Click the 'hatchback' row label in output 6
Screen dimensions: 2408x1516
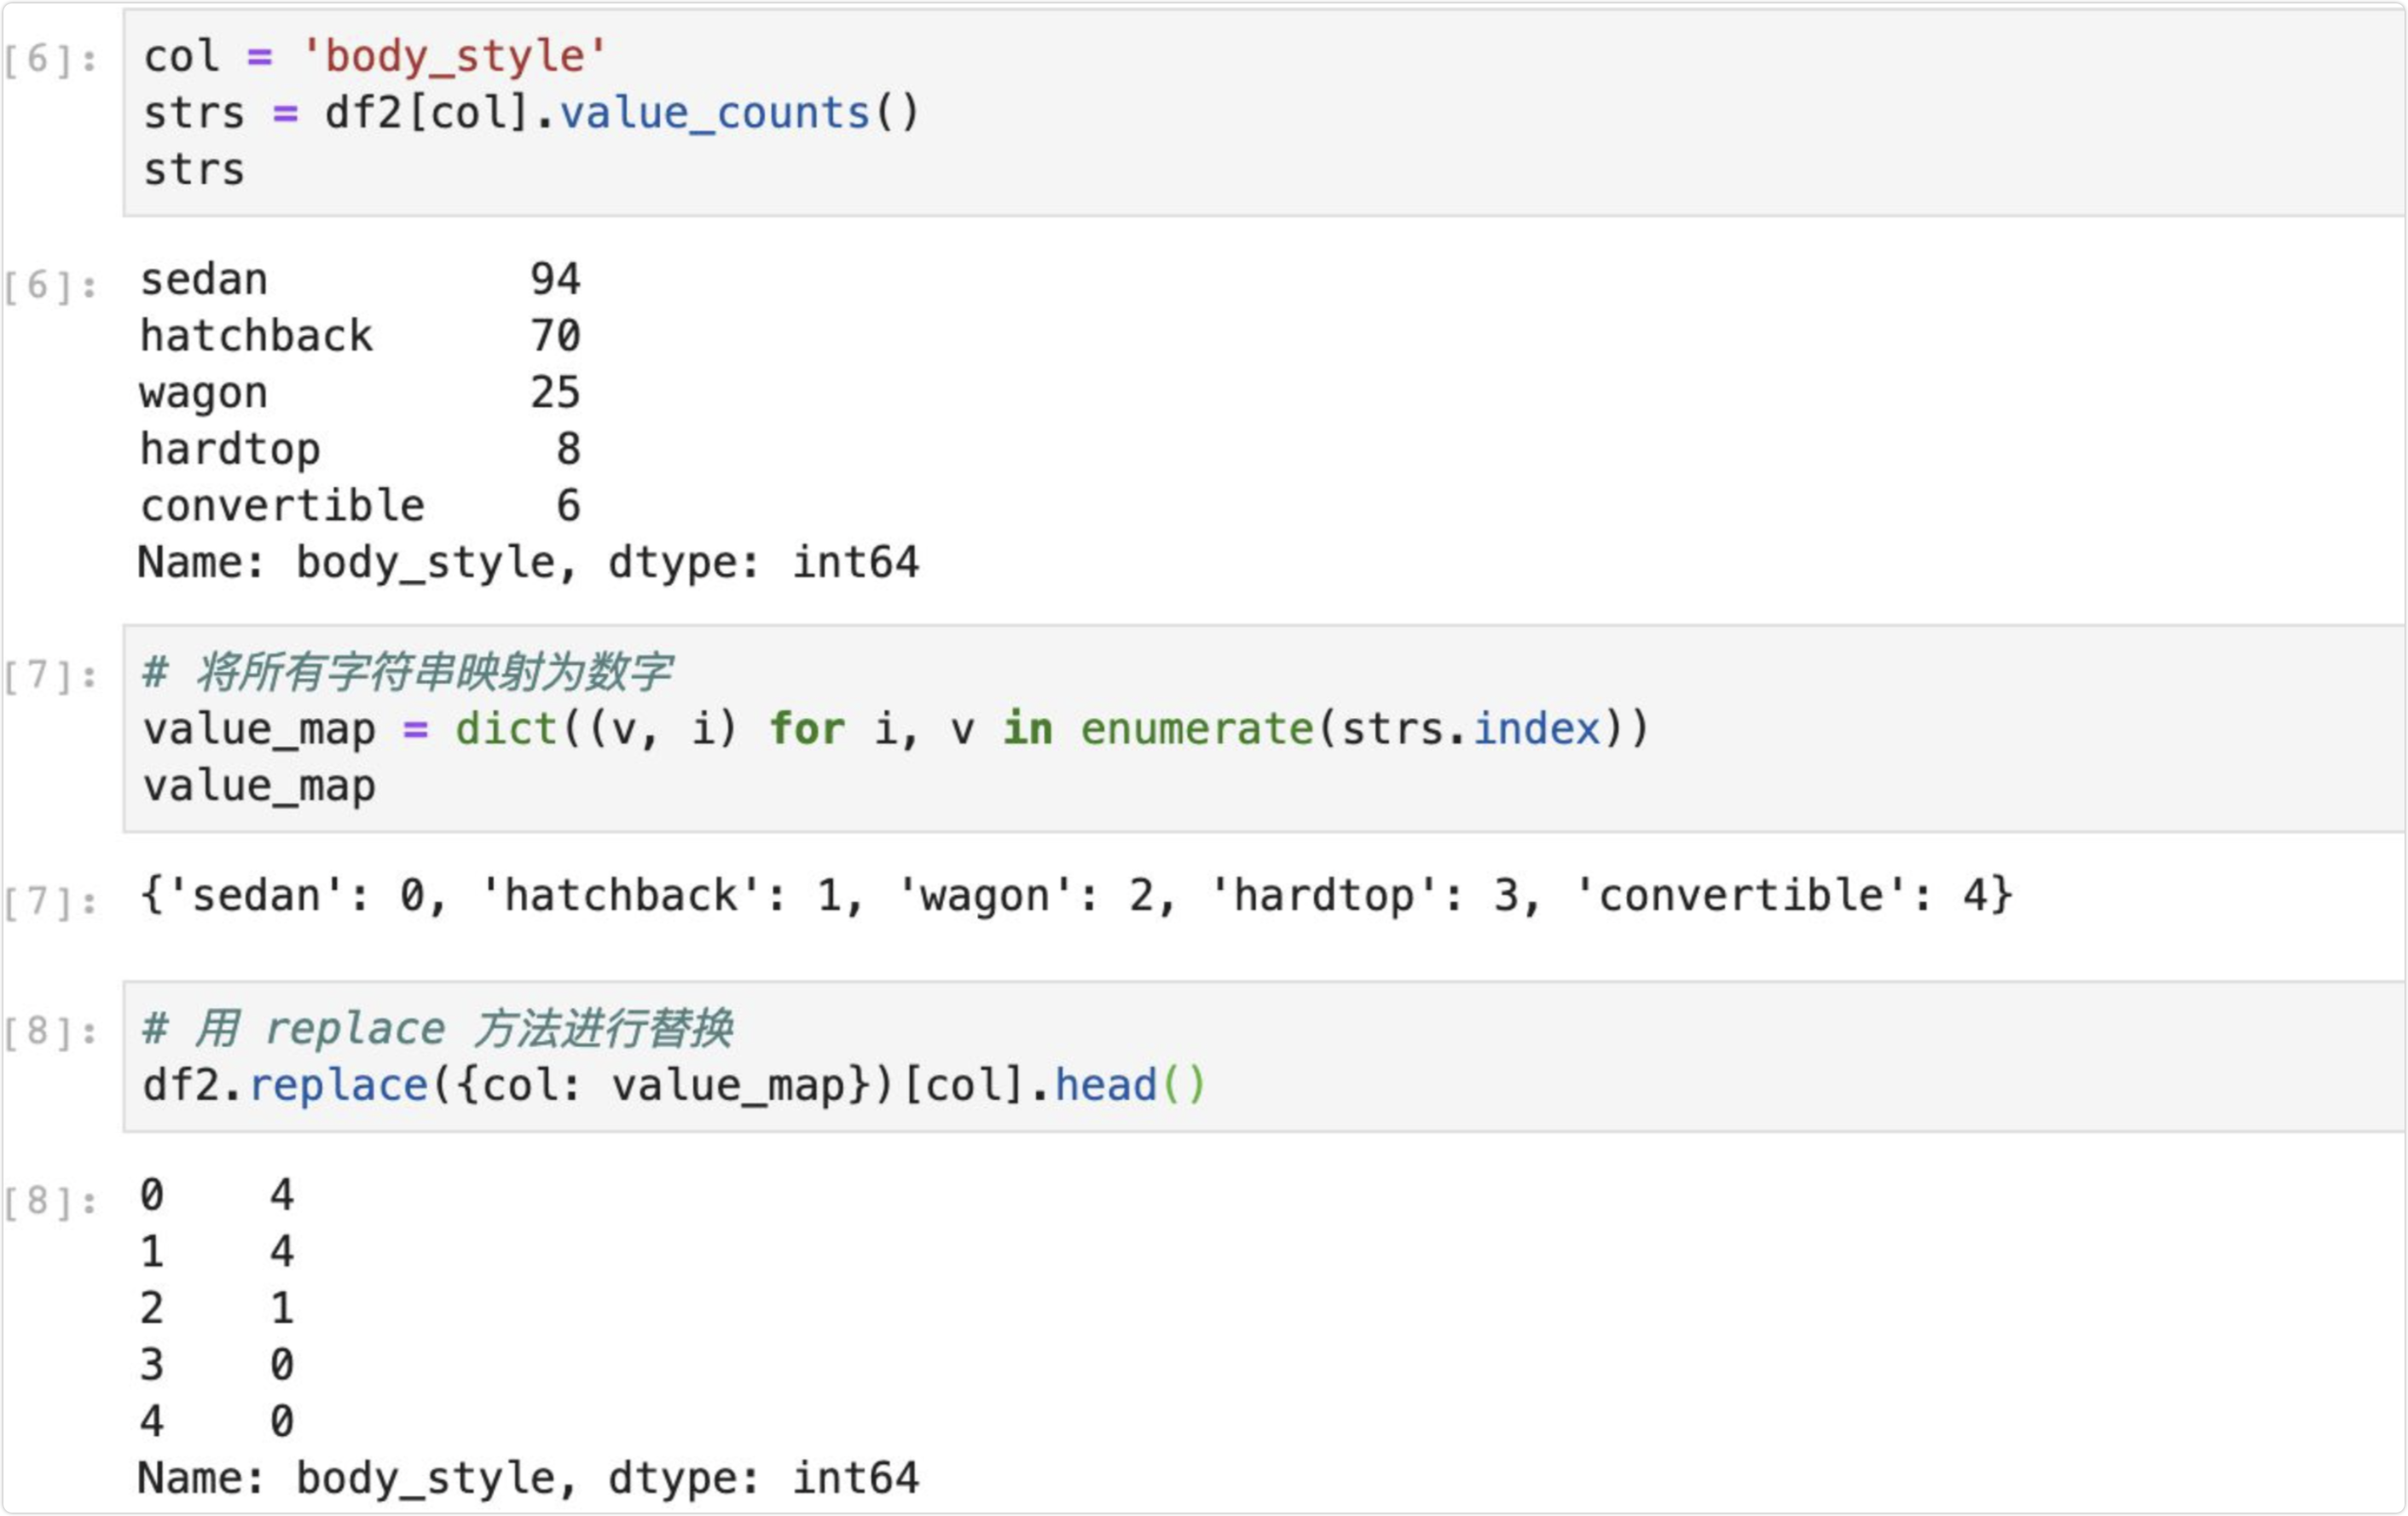pos(256,336)
